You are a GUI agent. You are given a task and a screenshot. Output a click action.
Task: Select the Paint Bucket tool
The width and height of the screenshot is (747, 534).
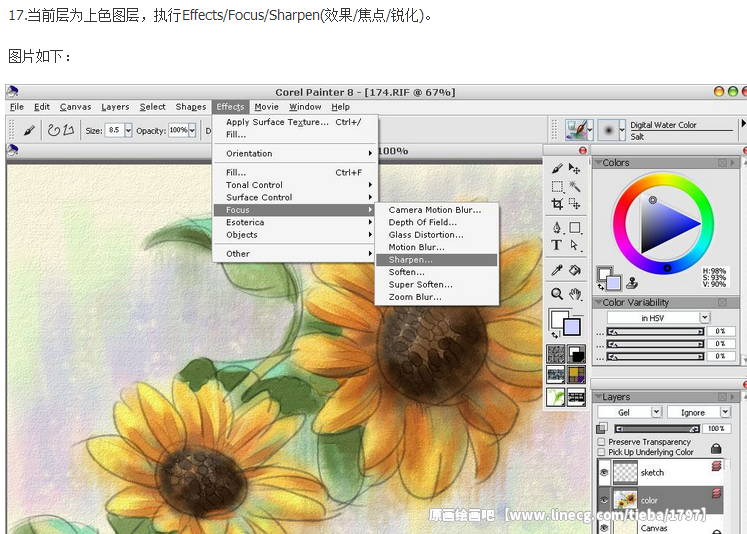575,270
